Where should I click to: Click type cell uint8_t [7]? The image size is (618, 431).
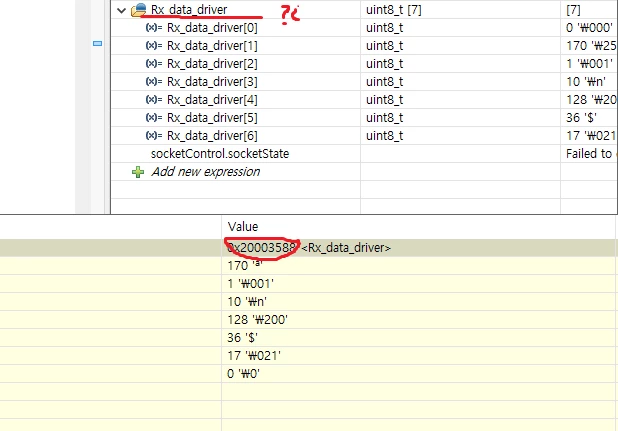(x=394, y=10)
